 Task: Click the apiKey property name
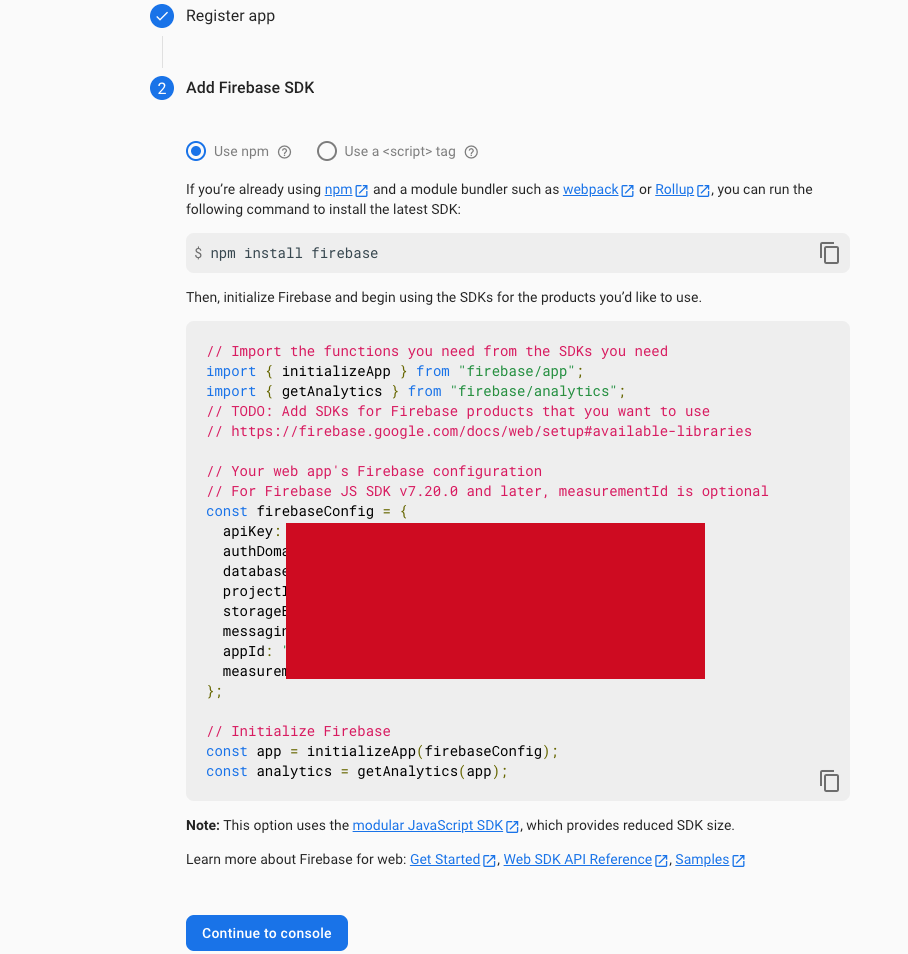[248, 531]
